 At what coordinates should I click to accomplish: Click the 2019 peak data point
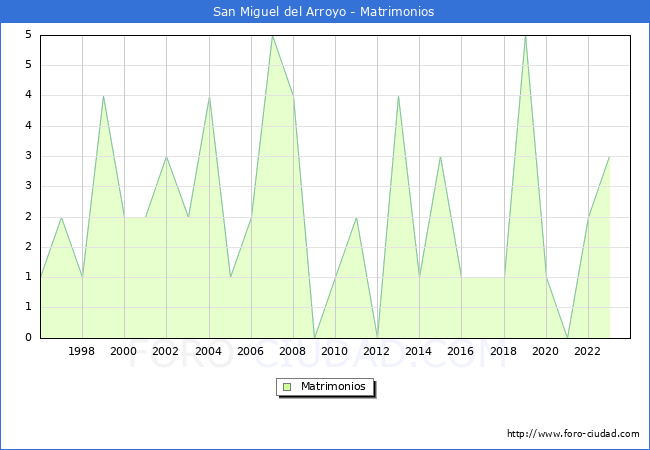tap(525, 35)
